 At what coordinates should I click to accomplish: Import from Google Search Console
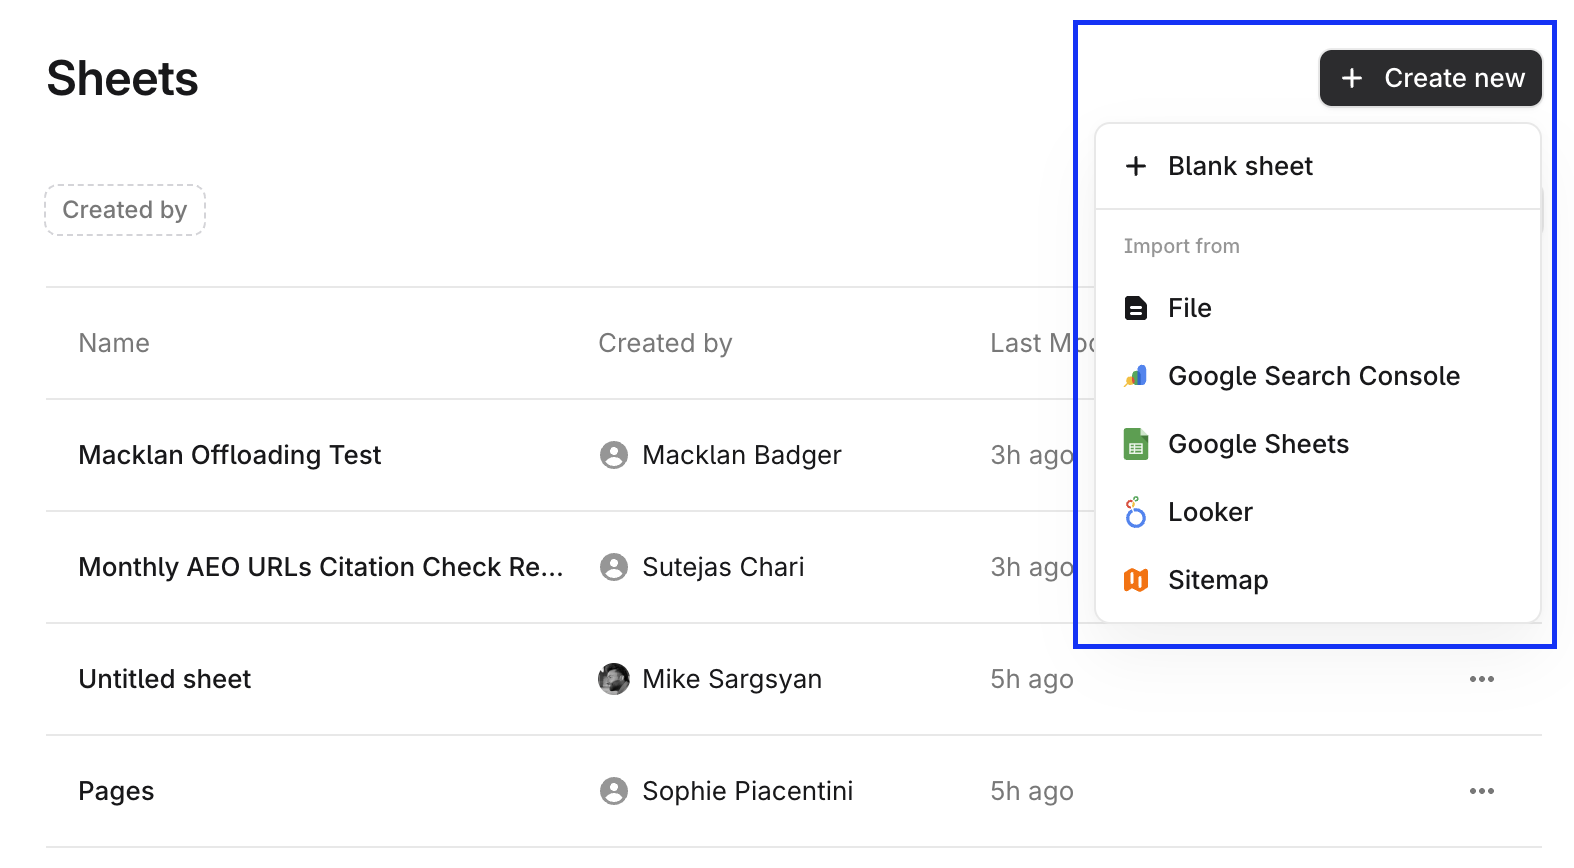1318,376
